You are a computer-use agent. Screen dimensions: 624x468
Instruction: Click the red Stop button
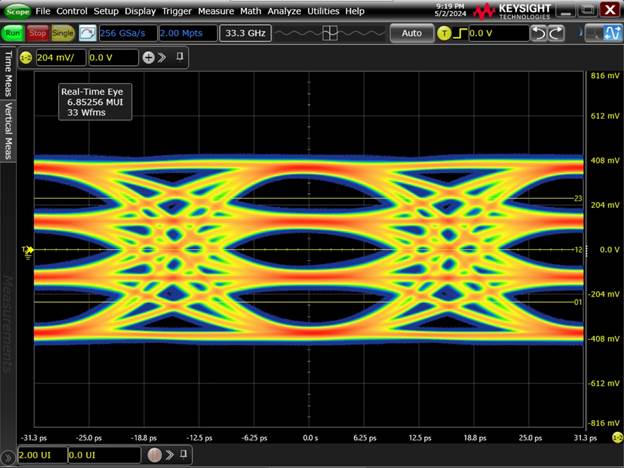coord(37,33)
